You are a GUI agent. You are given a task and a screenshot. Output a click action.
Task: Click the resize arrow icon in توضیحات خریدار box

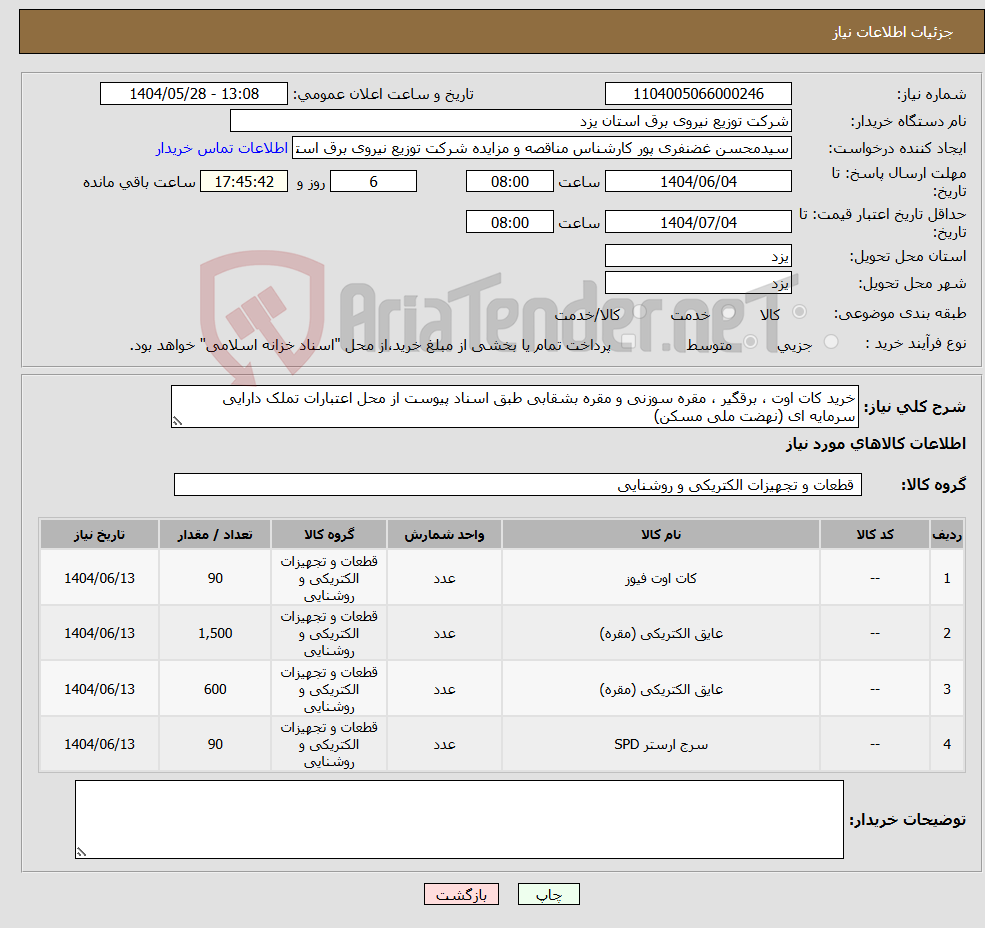[x=82, y=851]
